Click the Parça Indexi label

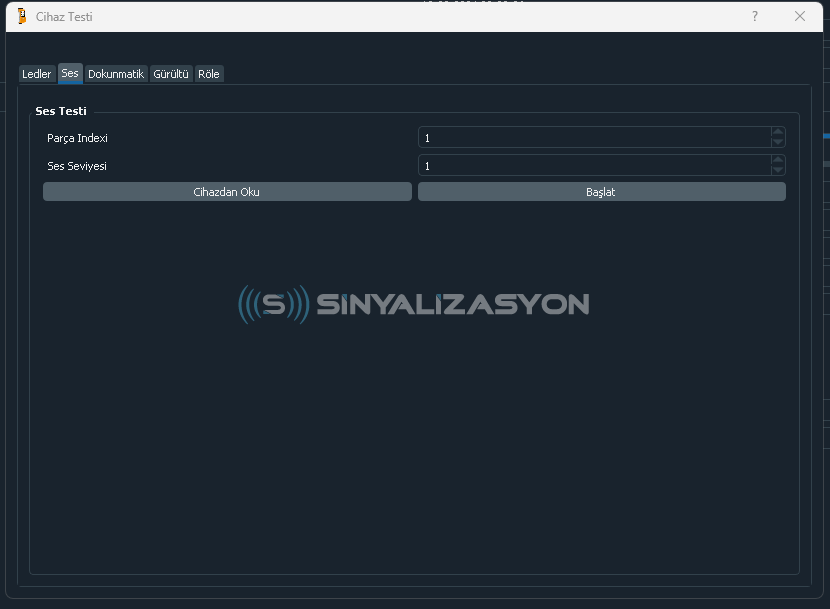tap(77, 138)
